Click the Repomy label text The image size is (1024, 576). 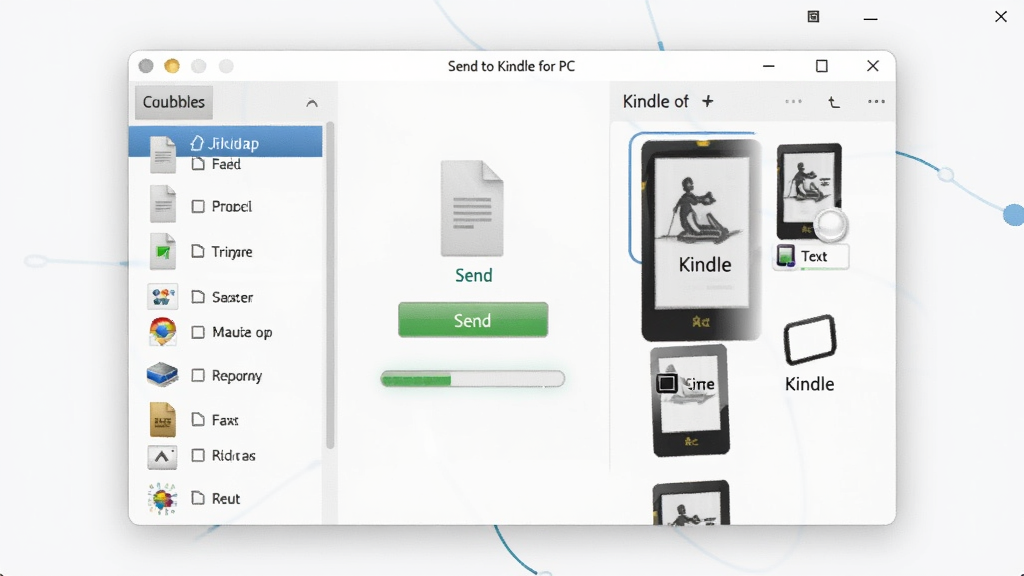coord(237,376)
